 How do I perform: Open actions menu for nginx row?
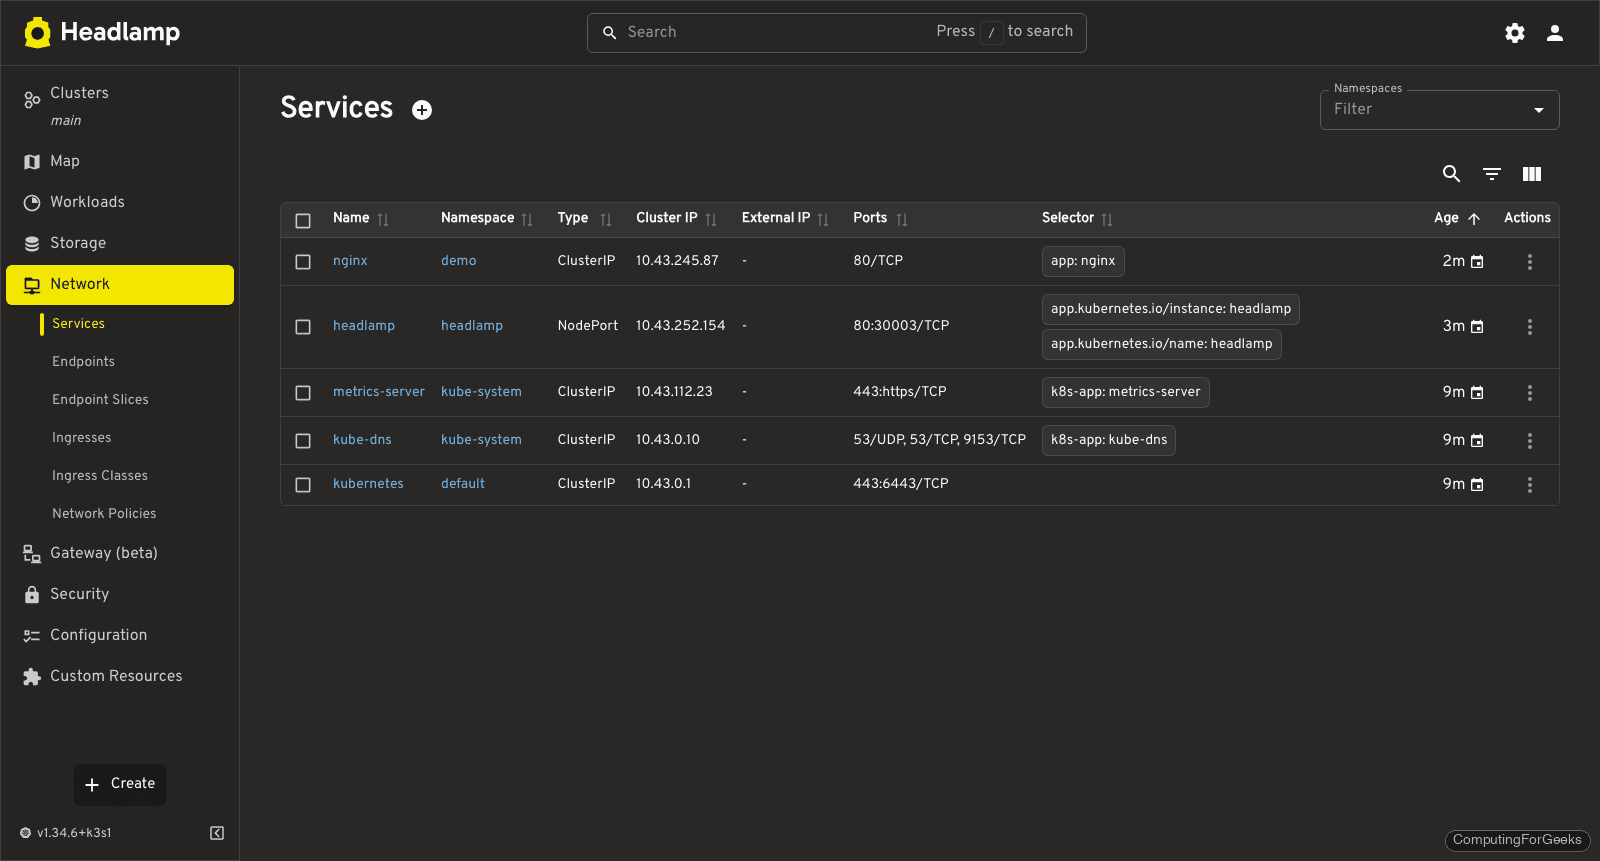(1529, 262)
